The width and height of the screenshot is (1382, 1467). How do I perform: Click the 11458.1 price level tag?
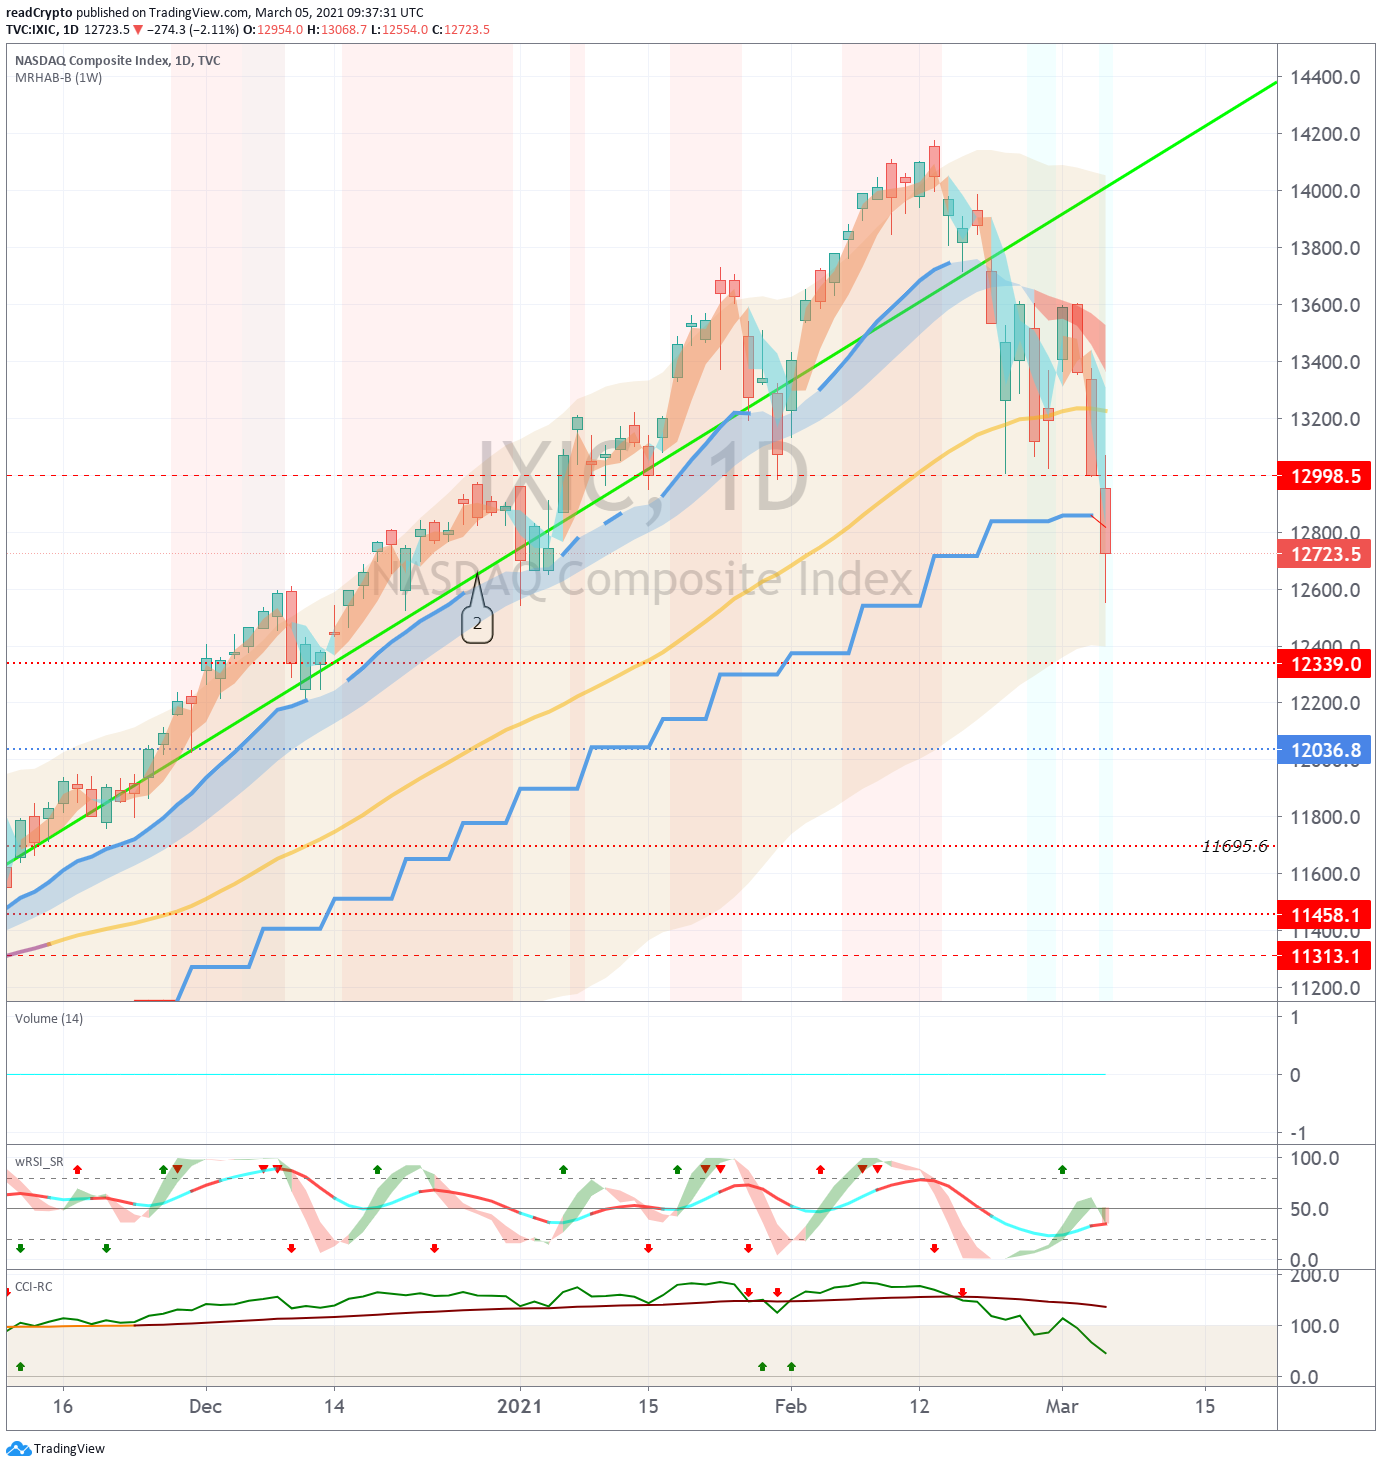(1325, 915)
